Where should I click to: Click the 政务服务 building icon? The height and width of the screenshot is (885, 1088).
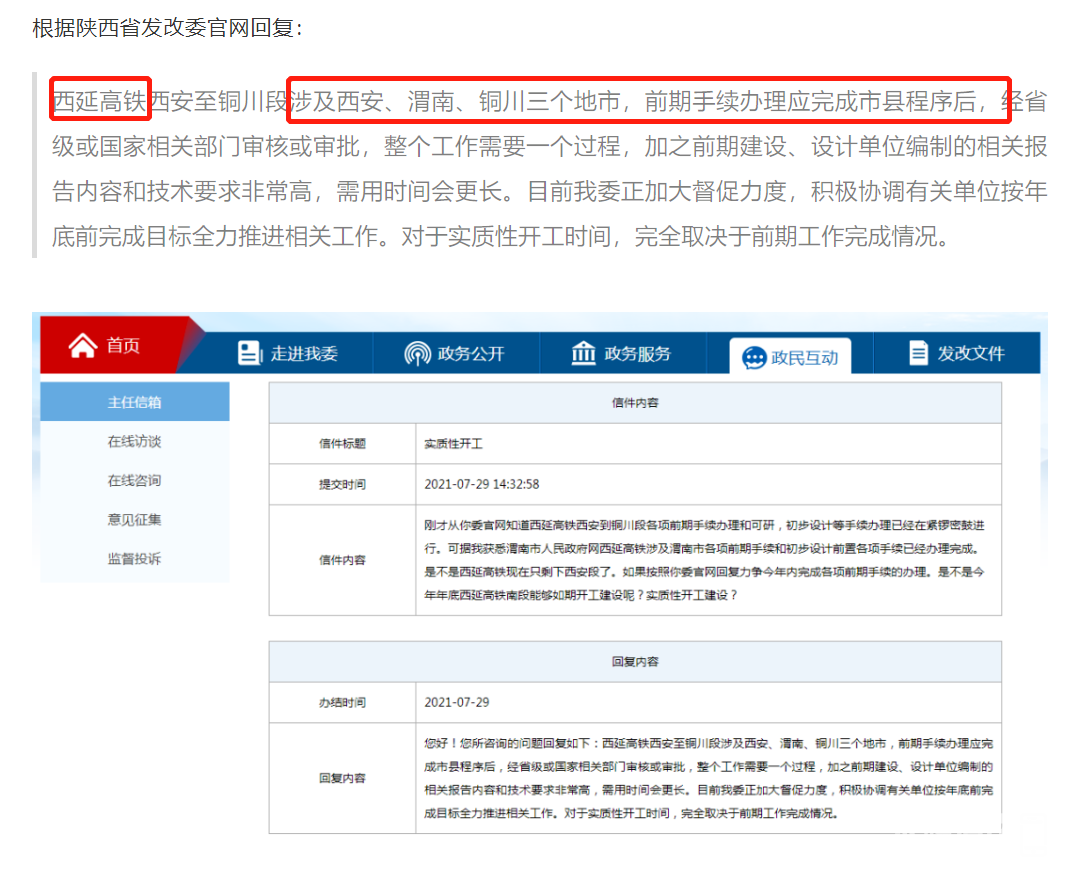coord(583,353)
